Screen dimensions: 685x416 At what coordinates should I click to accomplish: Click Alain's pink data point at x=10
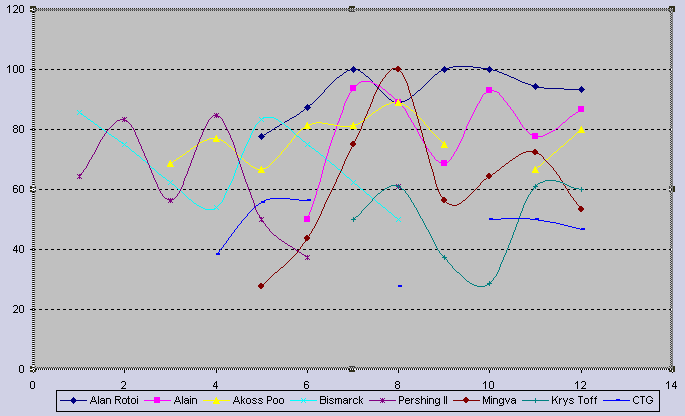click(x=489, y=90)
